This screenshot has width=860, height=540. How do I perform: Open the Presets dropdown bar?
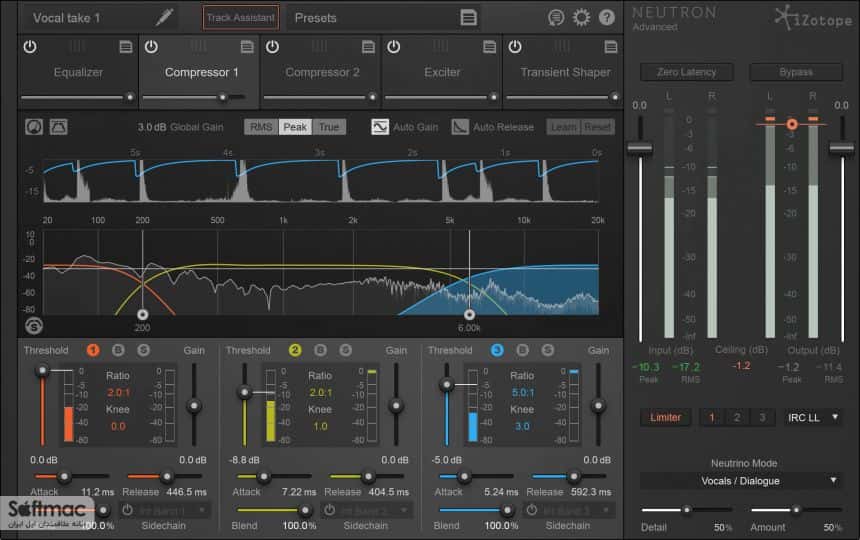click(384, 18)
